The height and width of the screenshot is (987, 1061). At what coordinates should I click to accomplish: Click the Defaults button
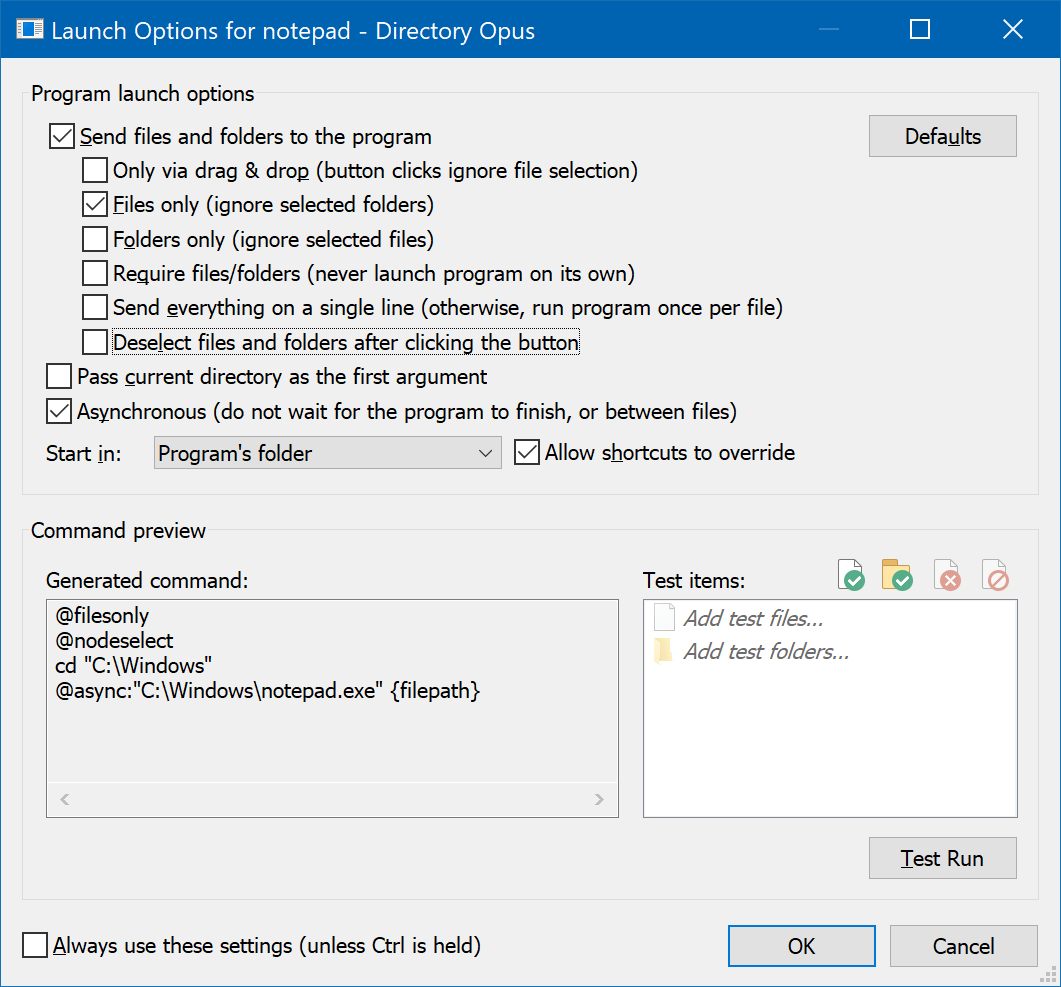(x=943, y=136)
